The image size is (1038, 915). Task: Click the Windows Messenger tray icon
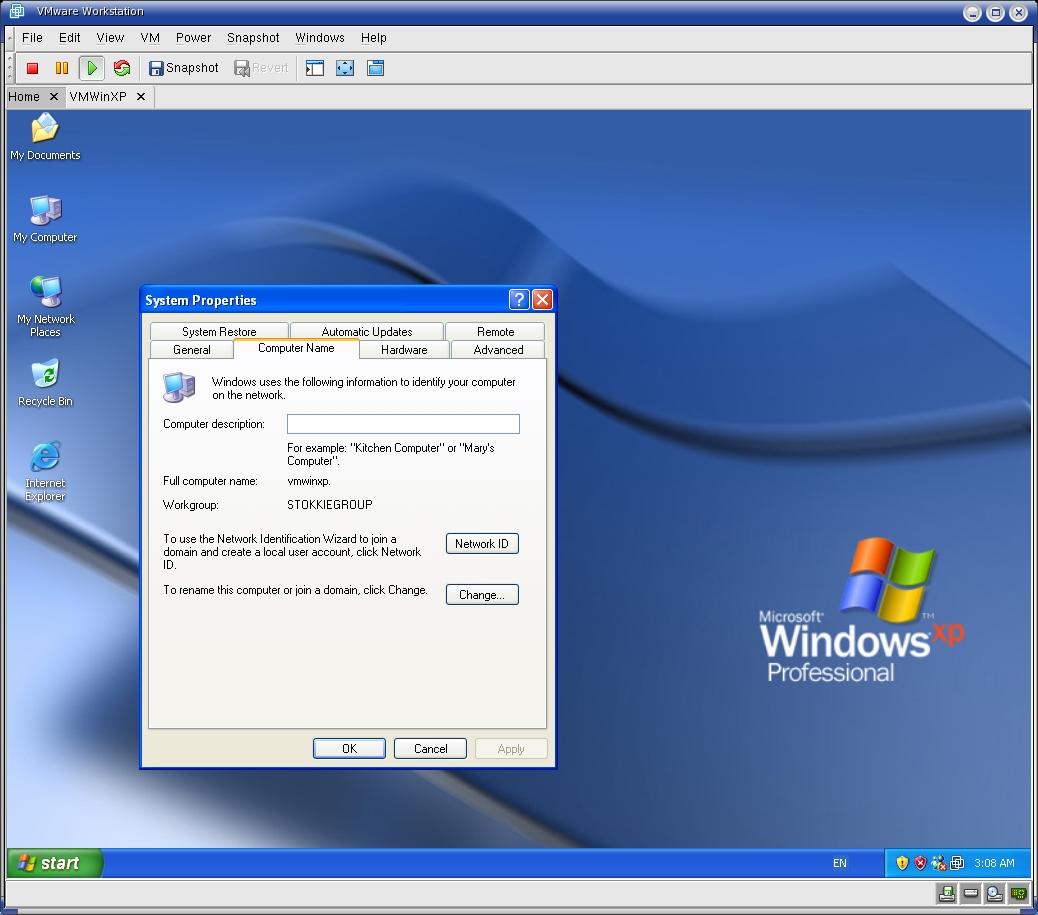pyautogui.click(x=938, y=863)
